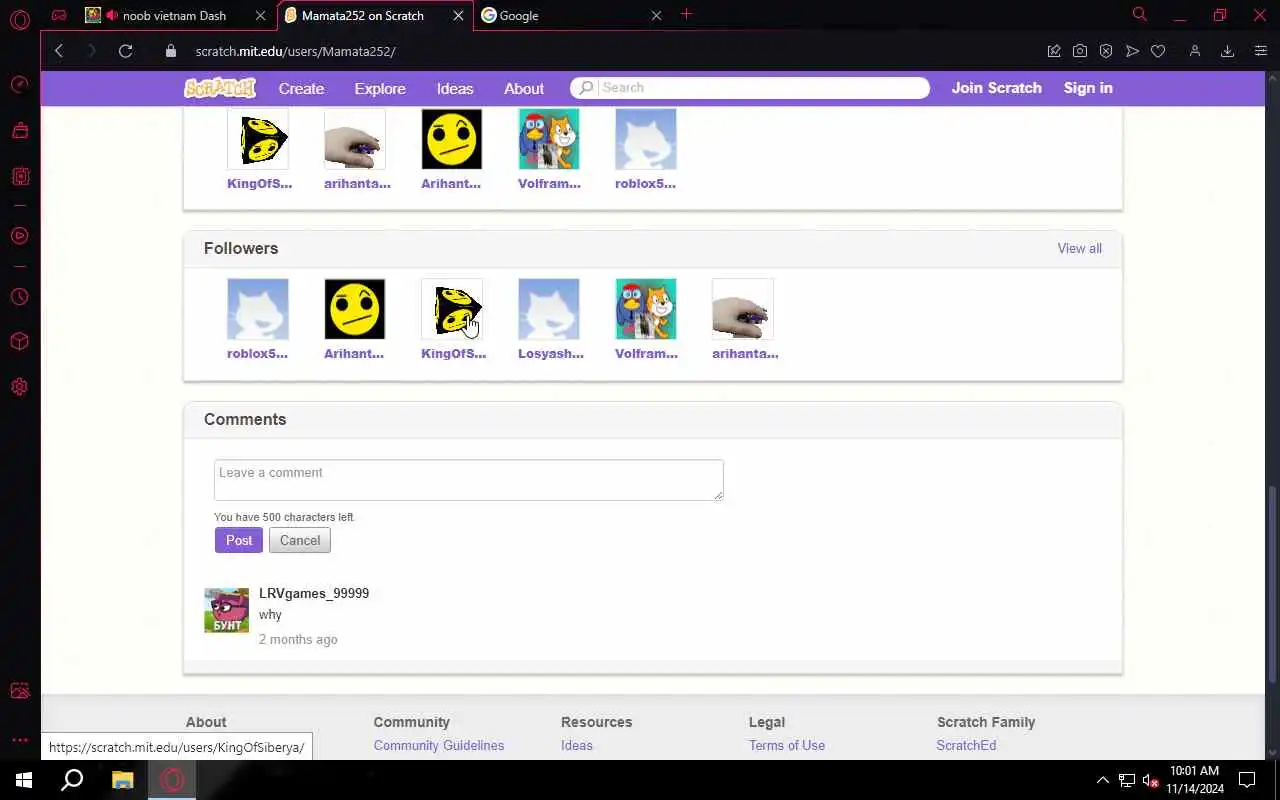Bookmark the page with the heart icon
1280x800 pixels.
[x=1158, y=51]
